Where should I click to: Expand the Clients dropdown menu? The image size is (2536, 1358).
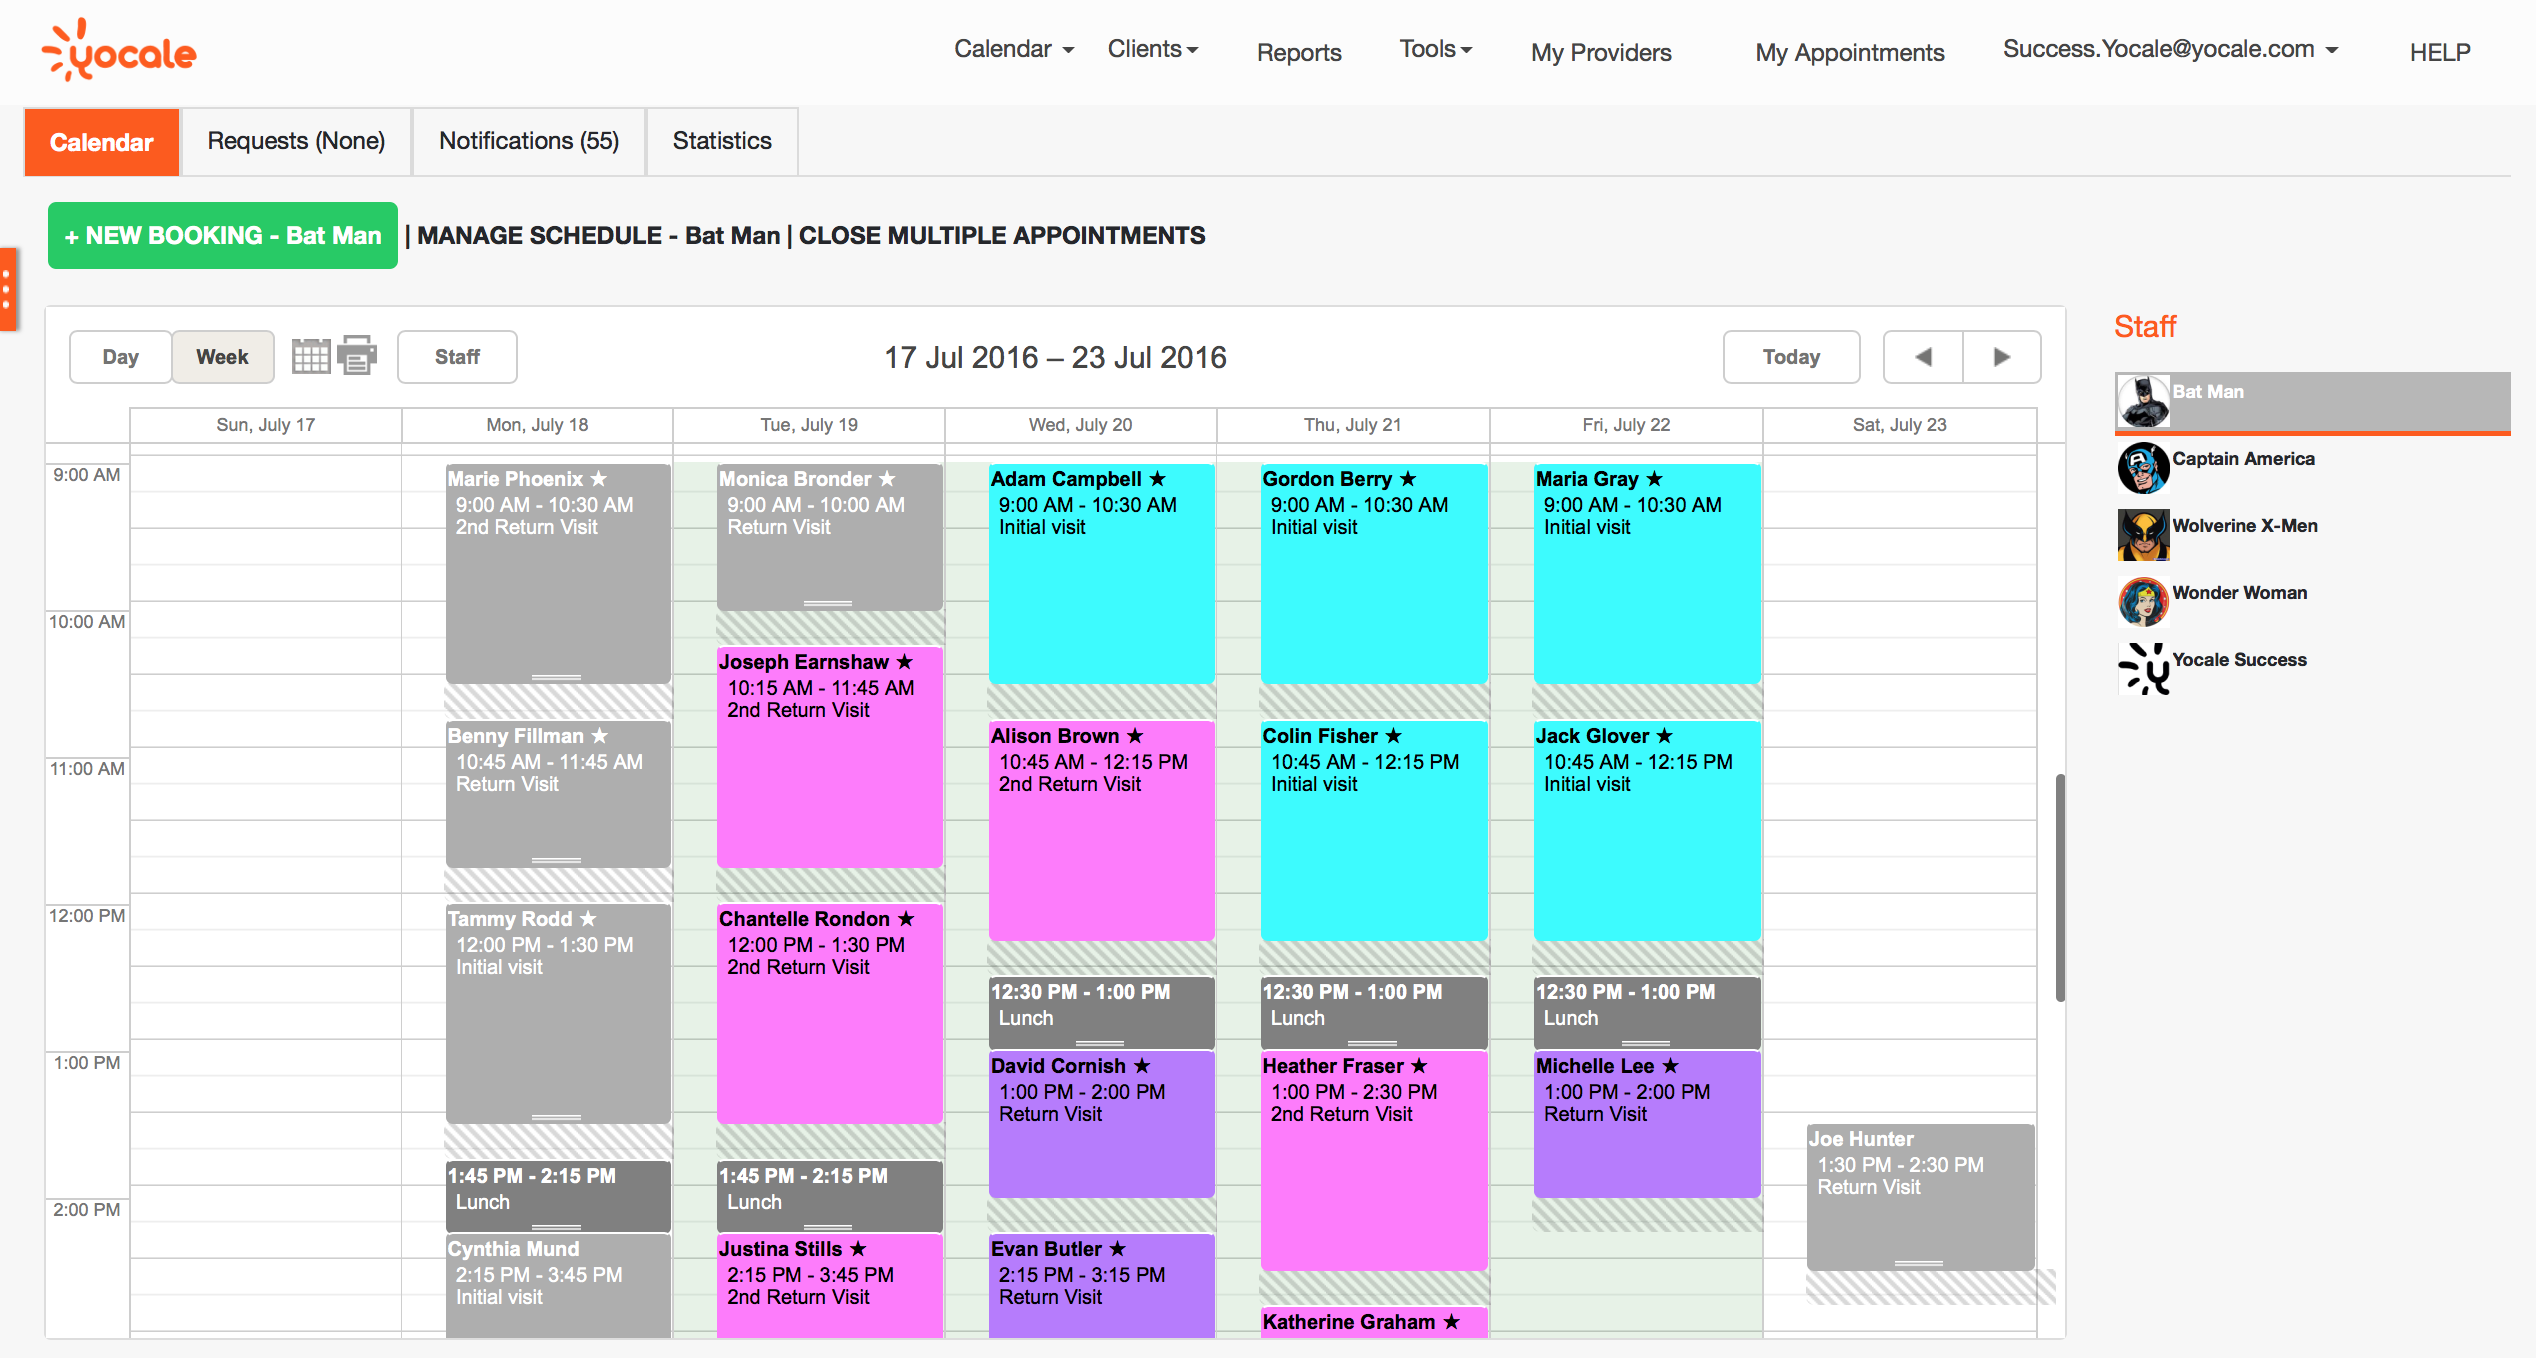[1152, 49]
